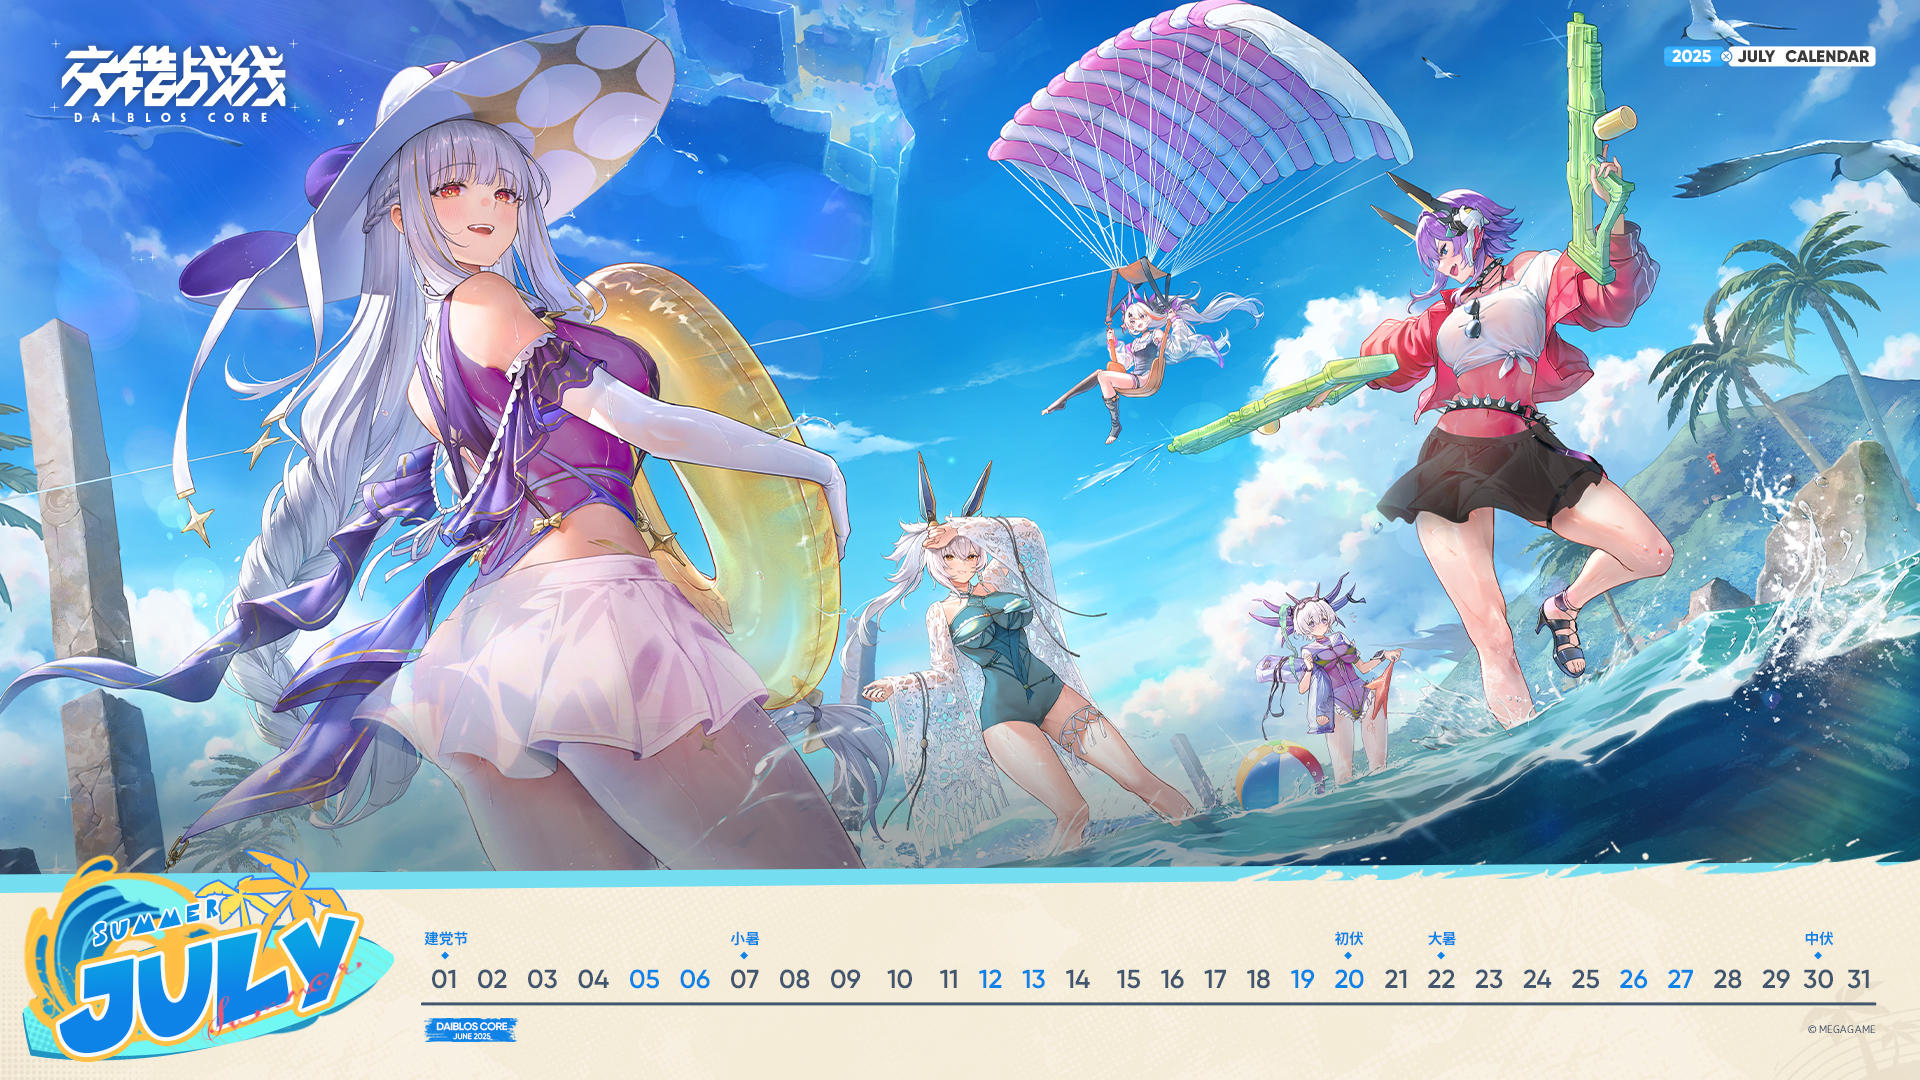Select blue weekend date 05

point(644,979)
